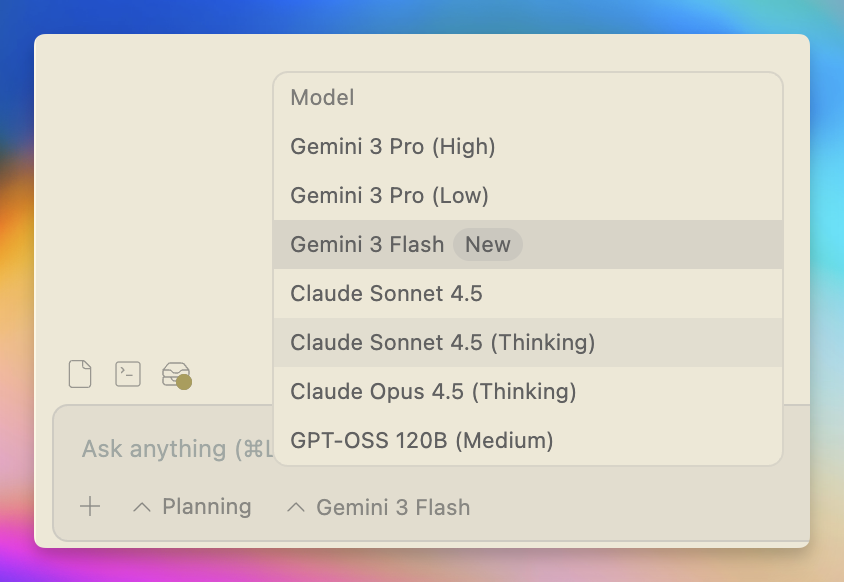
Task: Switch to Claude Sonnet 4.5 (Thinking)
Action: point(442,343)
